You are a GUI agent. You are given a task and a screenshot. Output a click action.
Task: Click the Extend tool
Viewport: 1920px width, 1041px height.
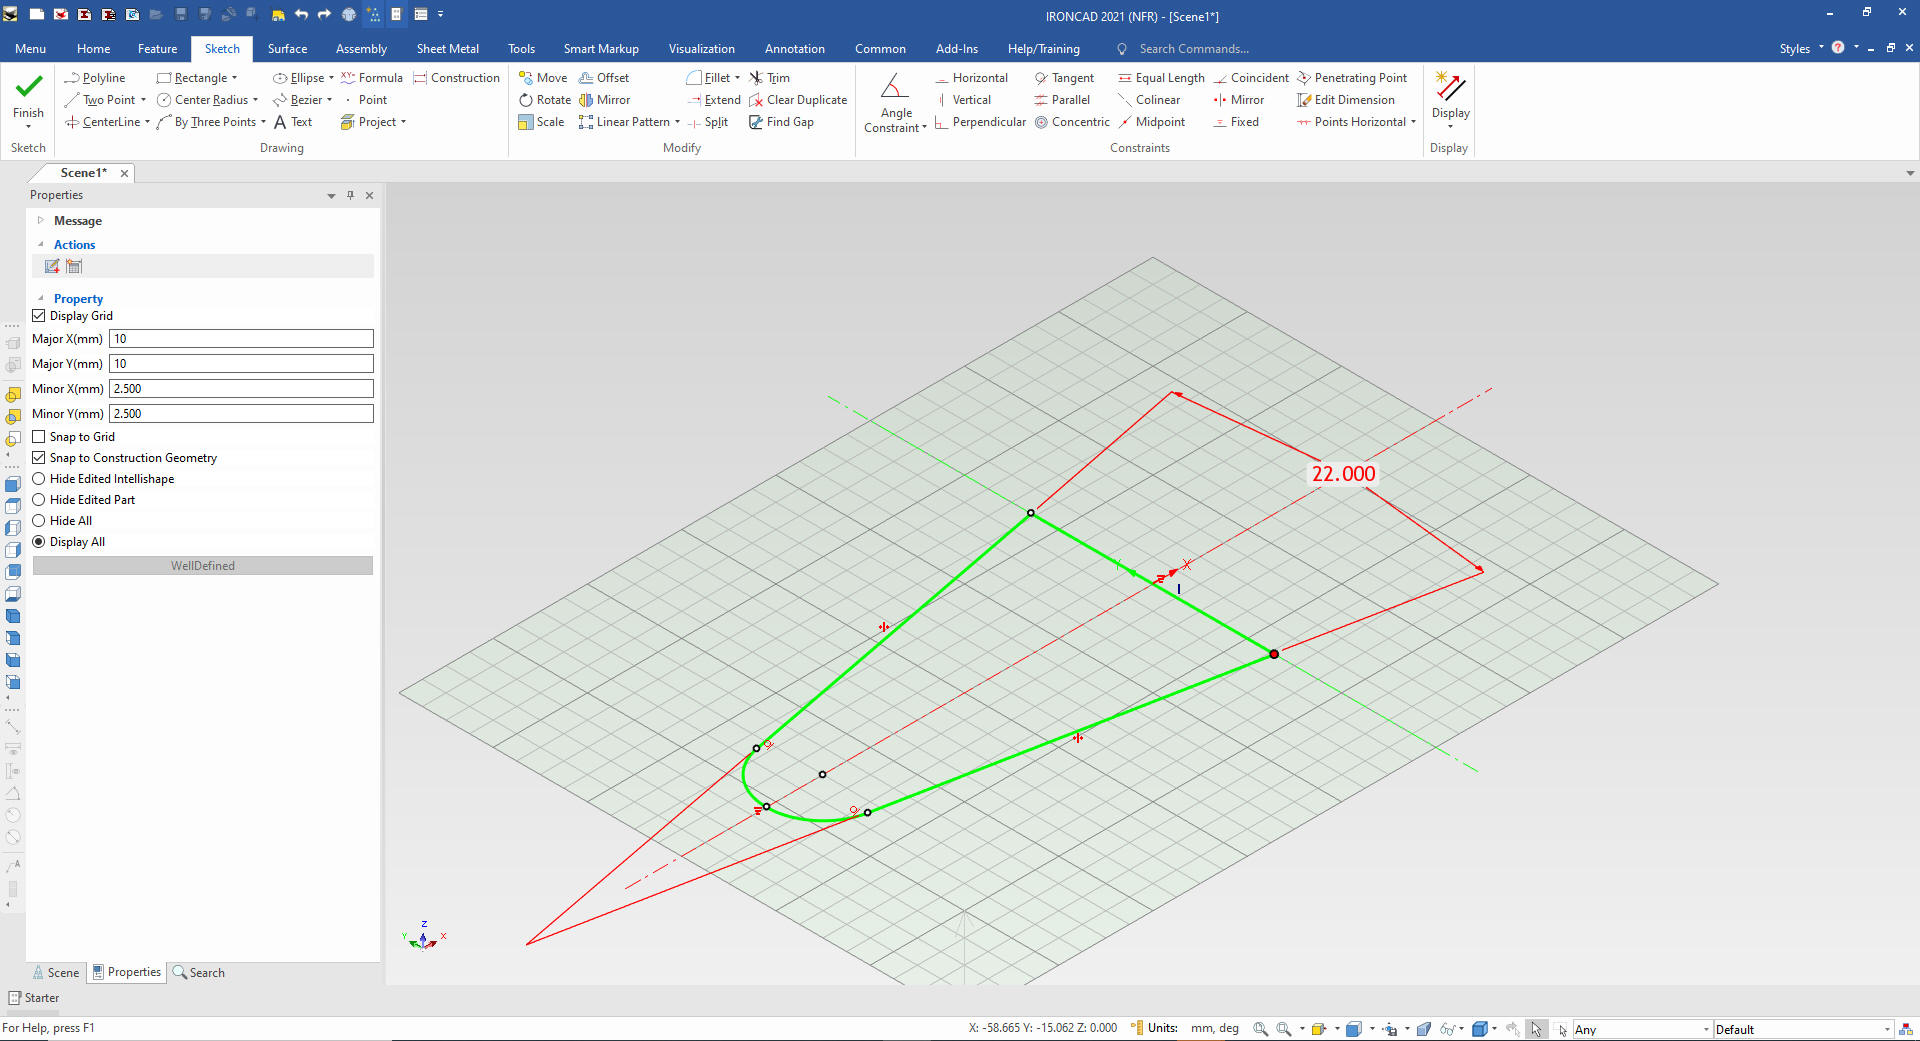713,100
